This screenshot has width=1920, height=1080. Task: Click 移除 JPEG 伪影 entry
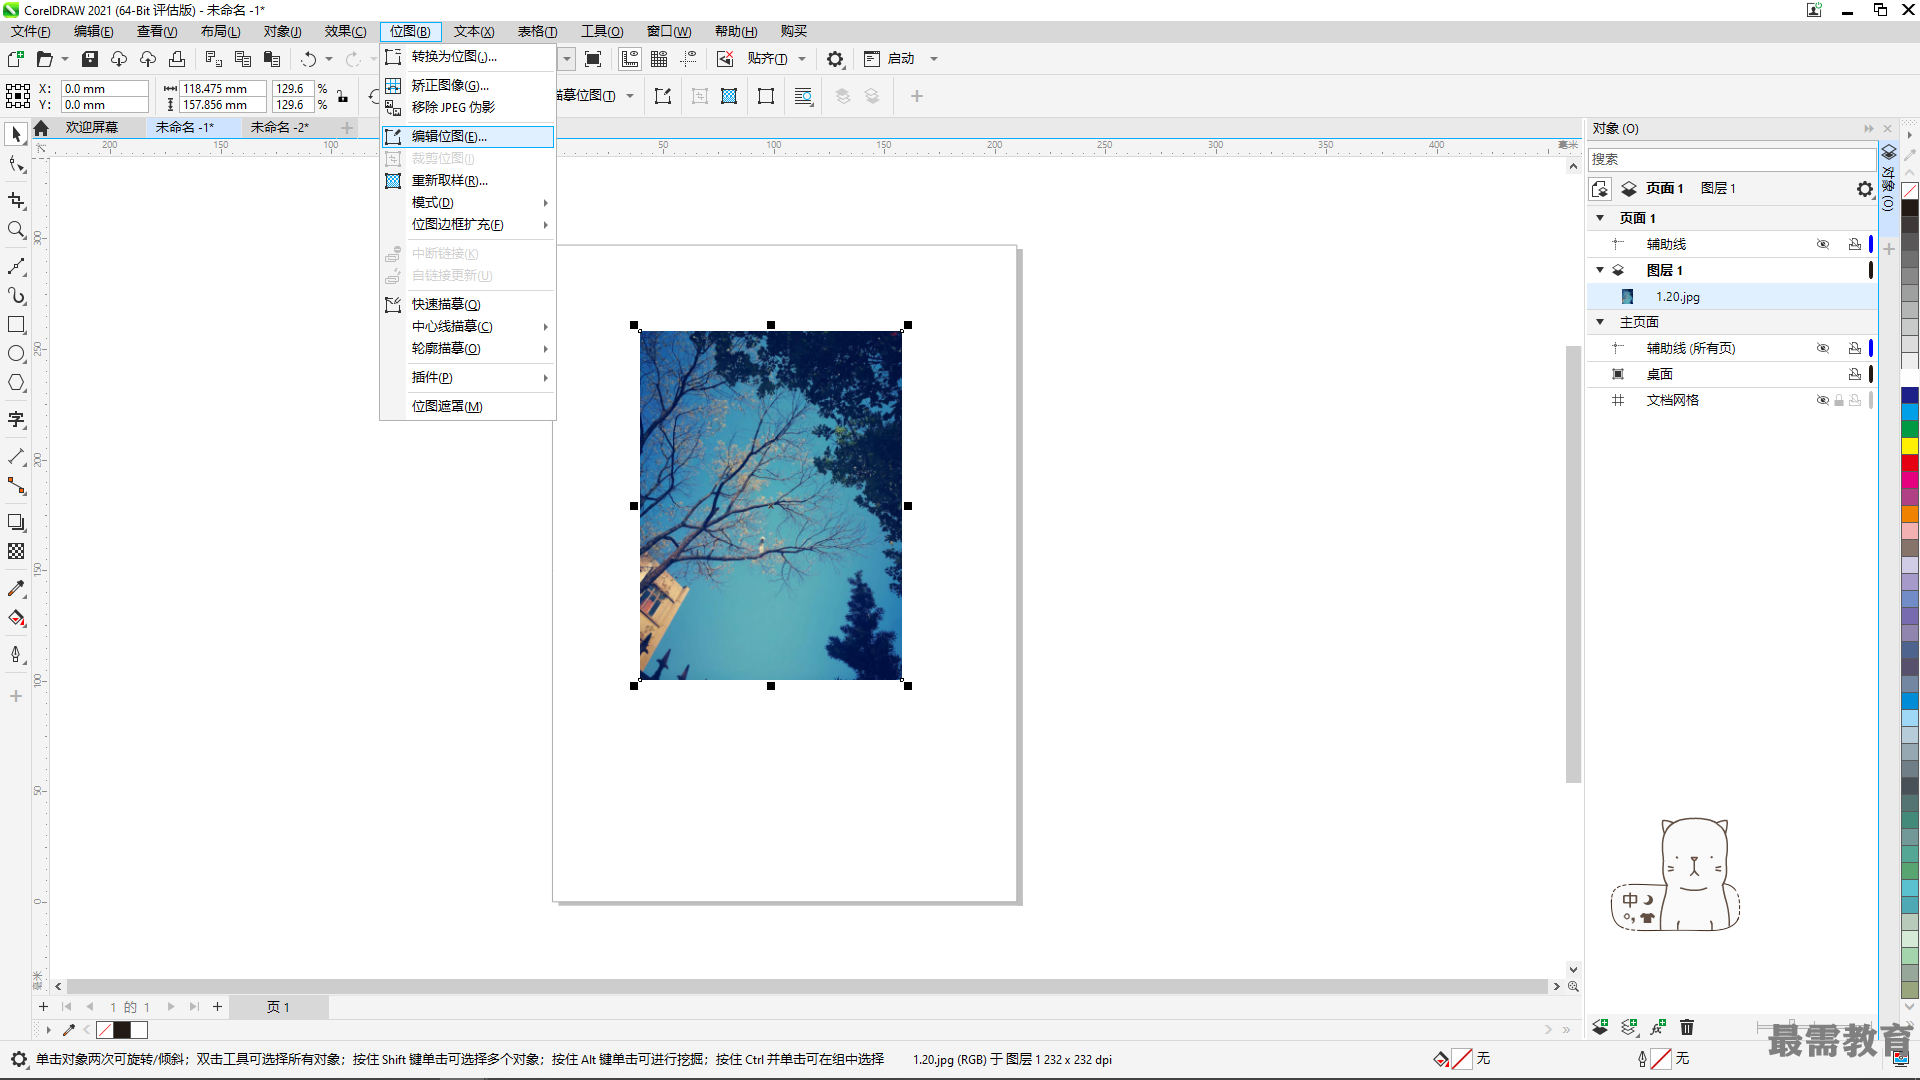(468, 107)
